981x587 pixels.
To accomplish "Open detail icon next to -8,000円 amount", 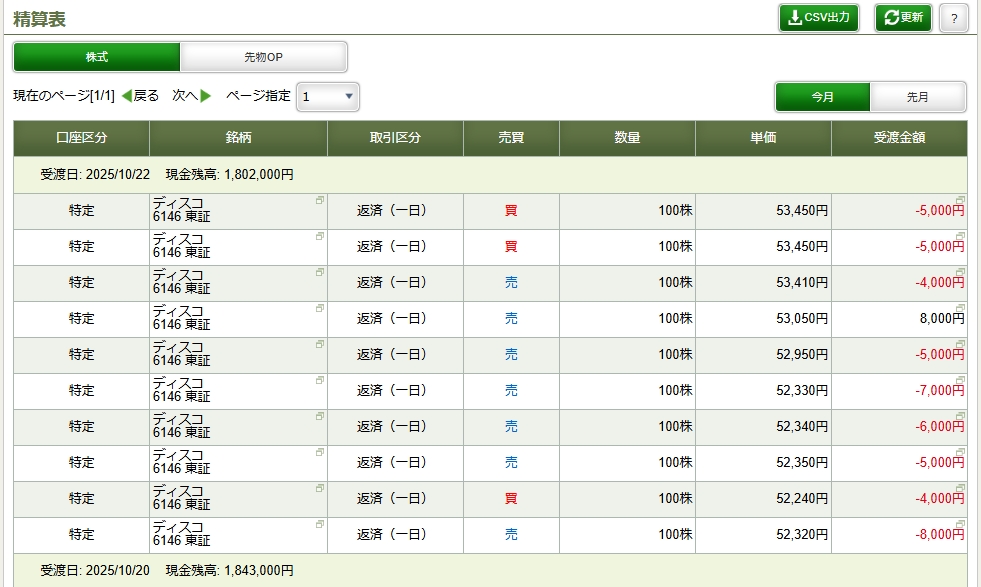I will click(x=960, y=525).
